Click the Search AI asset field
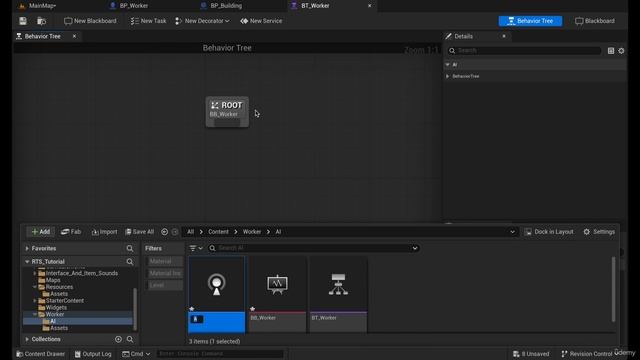Viewport: 640px width, 360px height. click(313, 248)
